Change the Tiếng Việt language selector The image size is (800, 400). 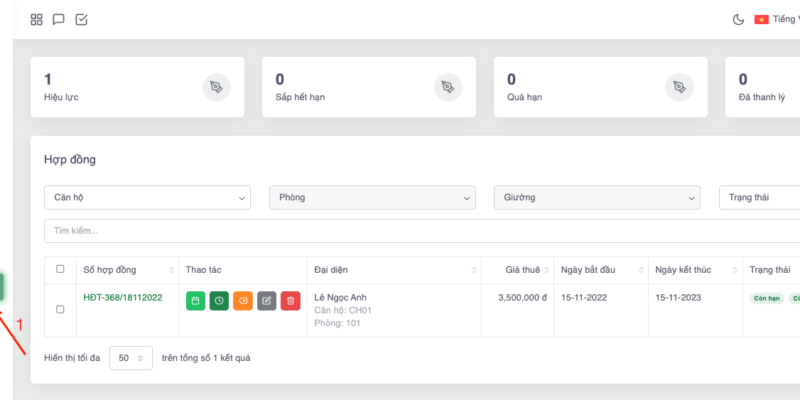[778, 19]
